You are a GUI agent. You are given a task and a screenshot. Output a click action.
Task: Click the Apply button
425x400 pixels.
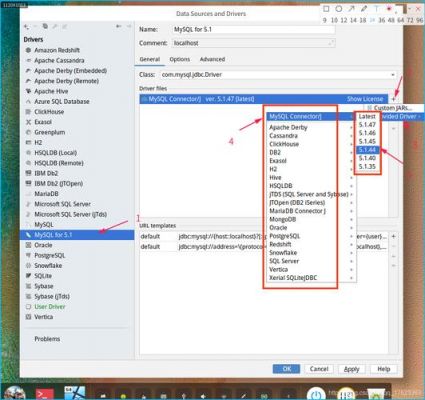tap(351, 369)
